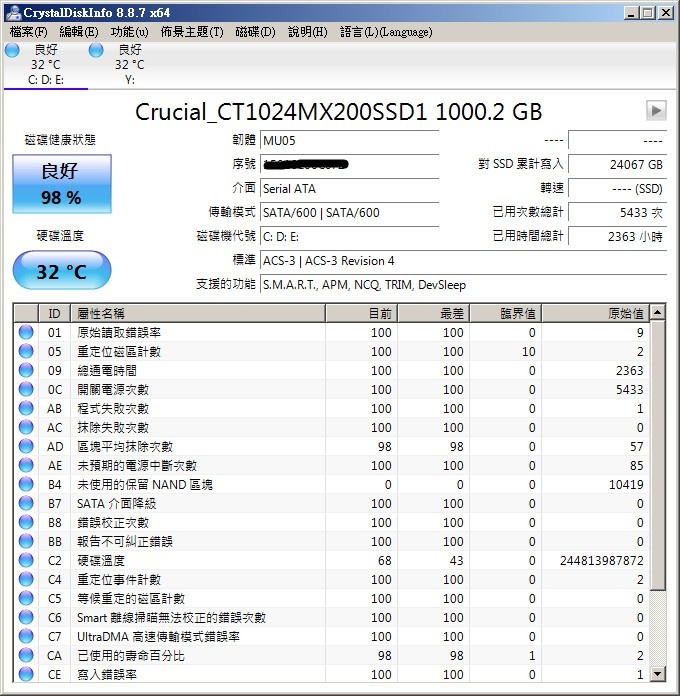Image resolution: width=680 pixels, height=696 pixels.
Task: Click the transfer mode field SATA/600 | SATA/600
Action: (x=349, y=213)
